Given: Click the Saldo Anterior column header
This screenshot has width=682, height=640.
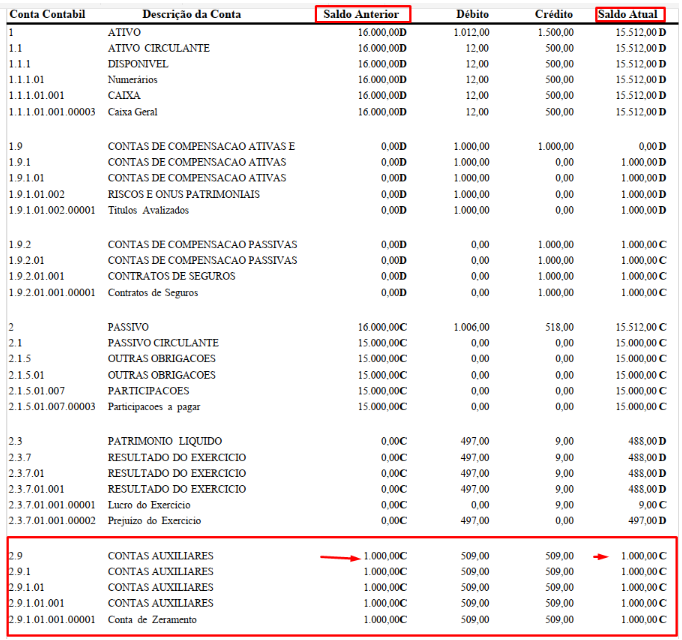Looking at the screenshot, I should pos(361,14).
